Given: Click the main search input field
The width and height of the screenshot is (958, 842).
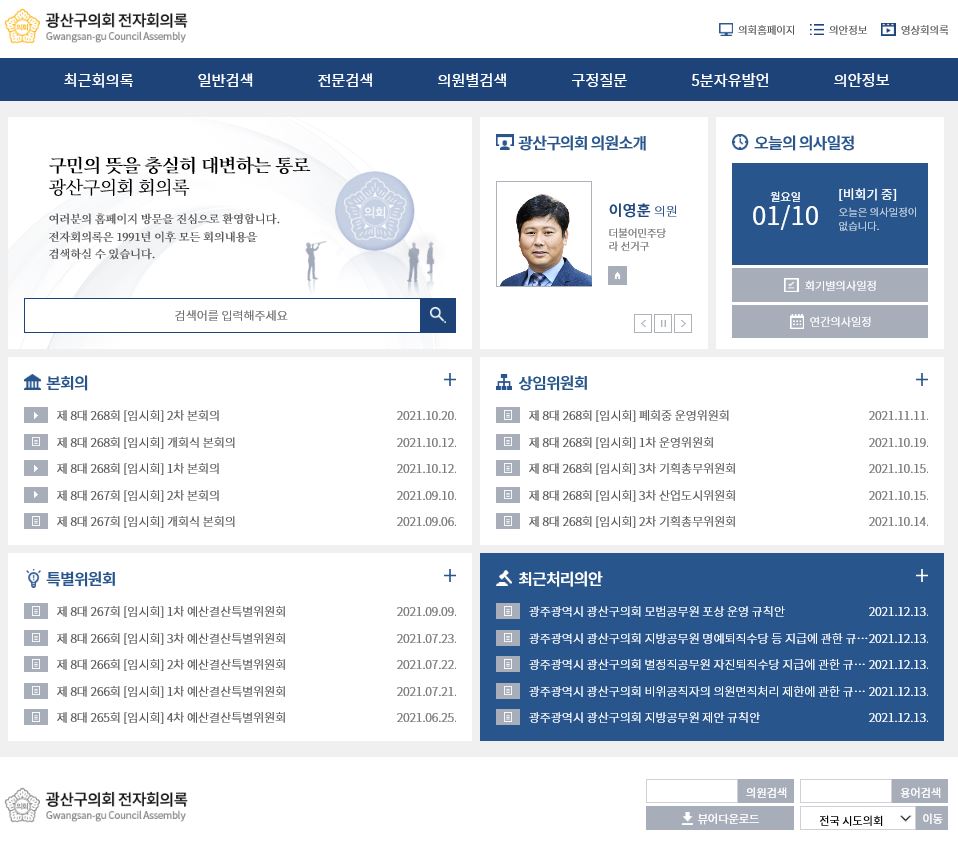Looking at the screenshot, I should tap(220, 315).
